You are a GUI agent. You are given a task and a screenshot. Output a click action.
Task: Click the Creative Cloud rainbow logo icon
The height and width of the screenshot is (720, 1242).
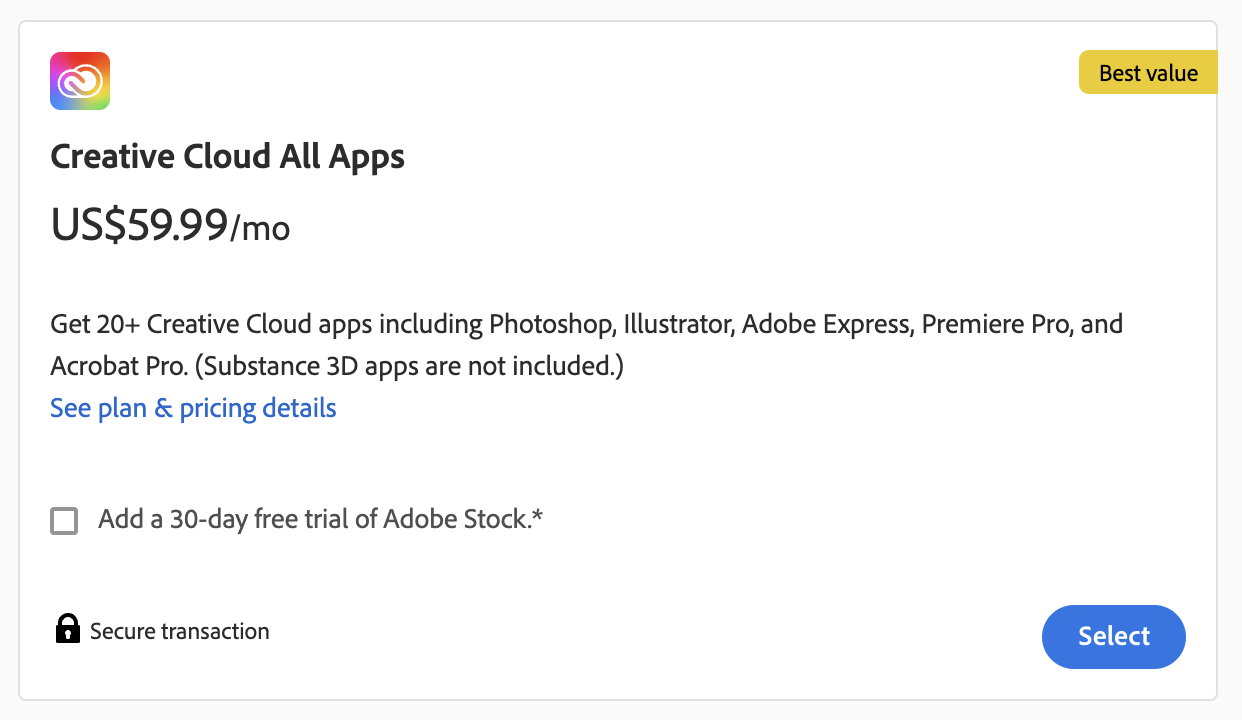coord(80,81)
